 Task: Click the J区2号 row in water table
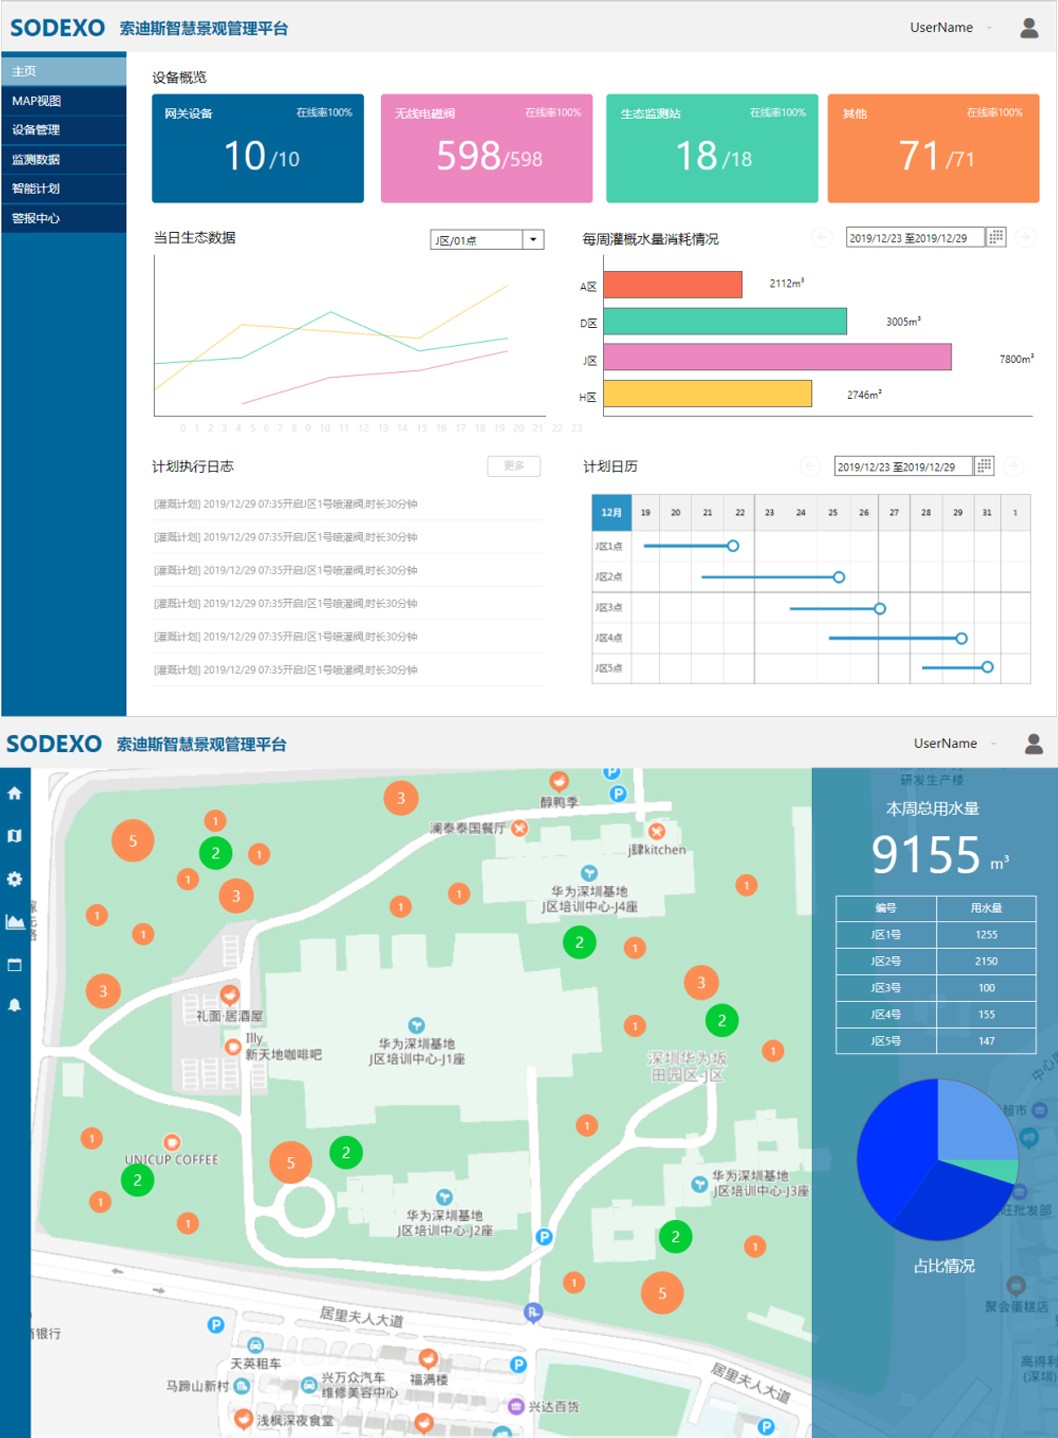(x=936, y=961)
